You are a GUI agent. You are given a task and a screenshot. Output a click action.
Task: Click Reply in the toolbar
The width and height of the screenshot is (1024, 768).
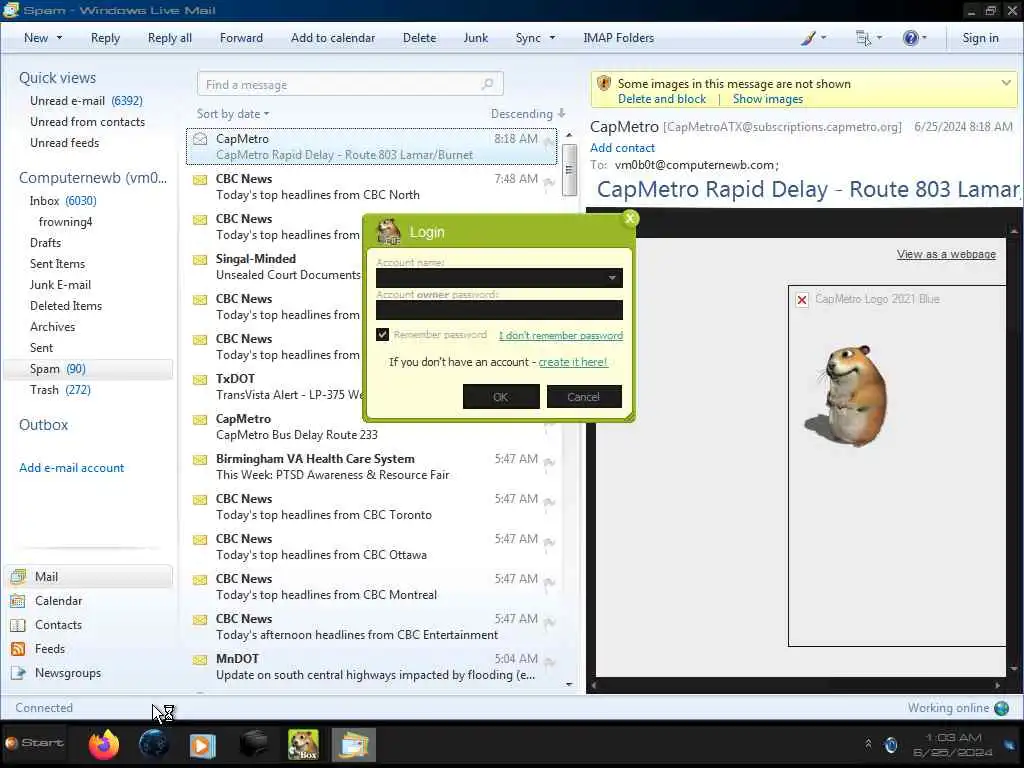point(105,38)
